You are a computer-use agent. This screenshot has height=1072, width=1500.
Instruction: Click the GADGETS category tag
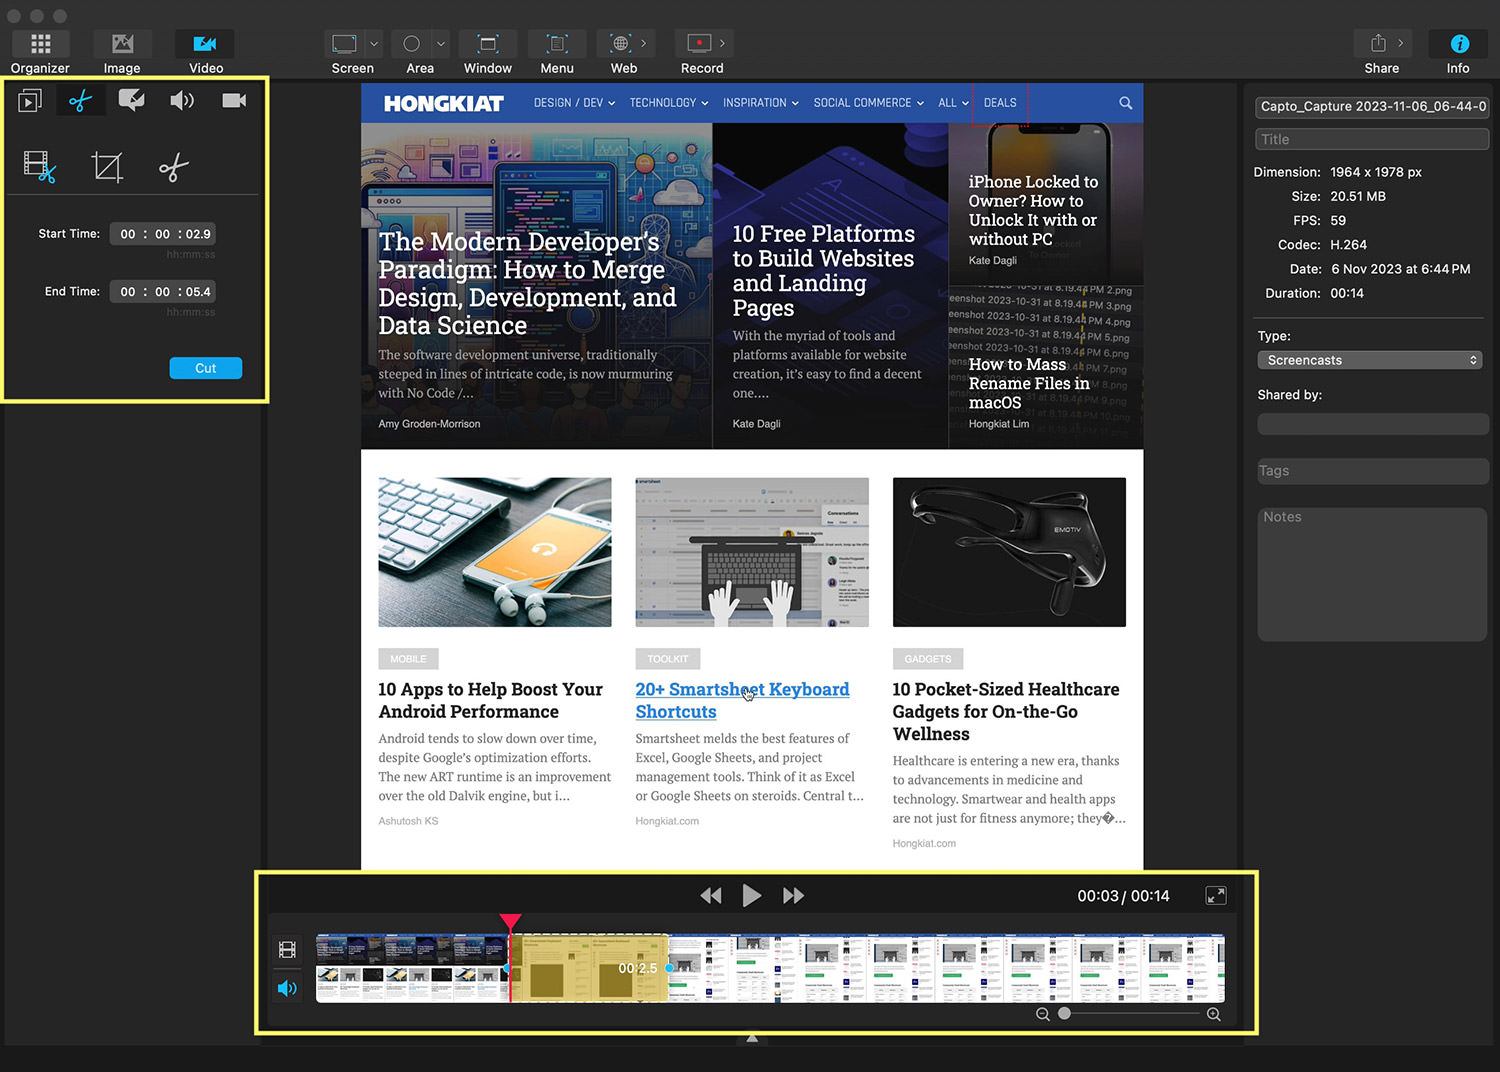click(x=928, y=659)
